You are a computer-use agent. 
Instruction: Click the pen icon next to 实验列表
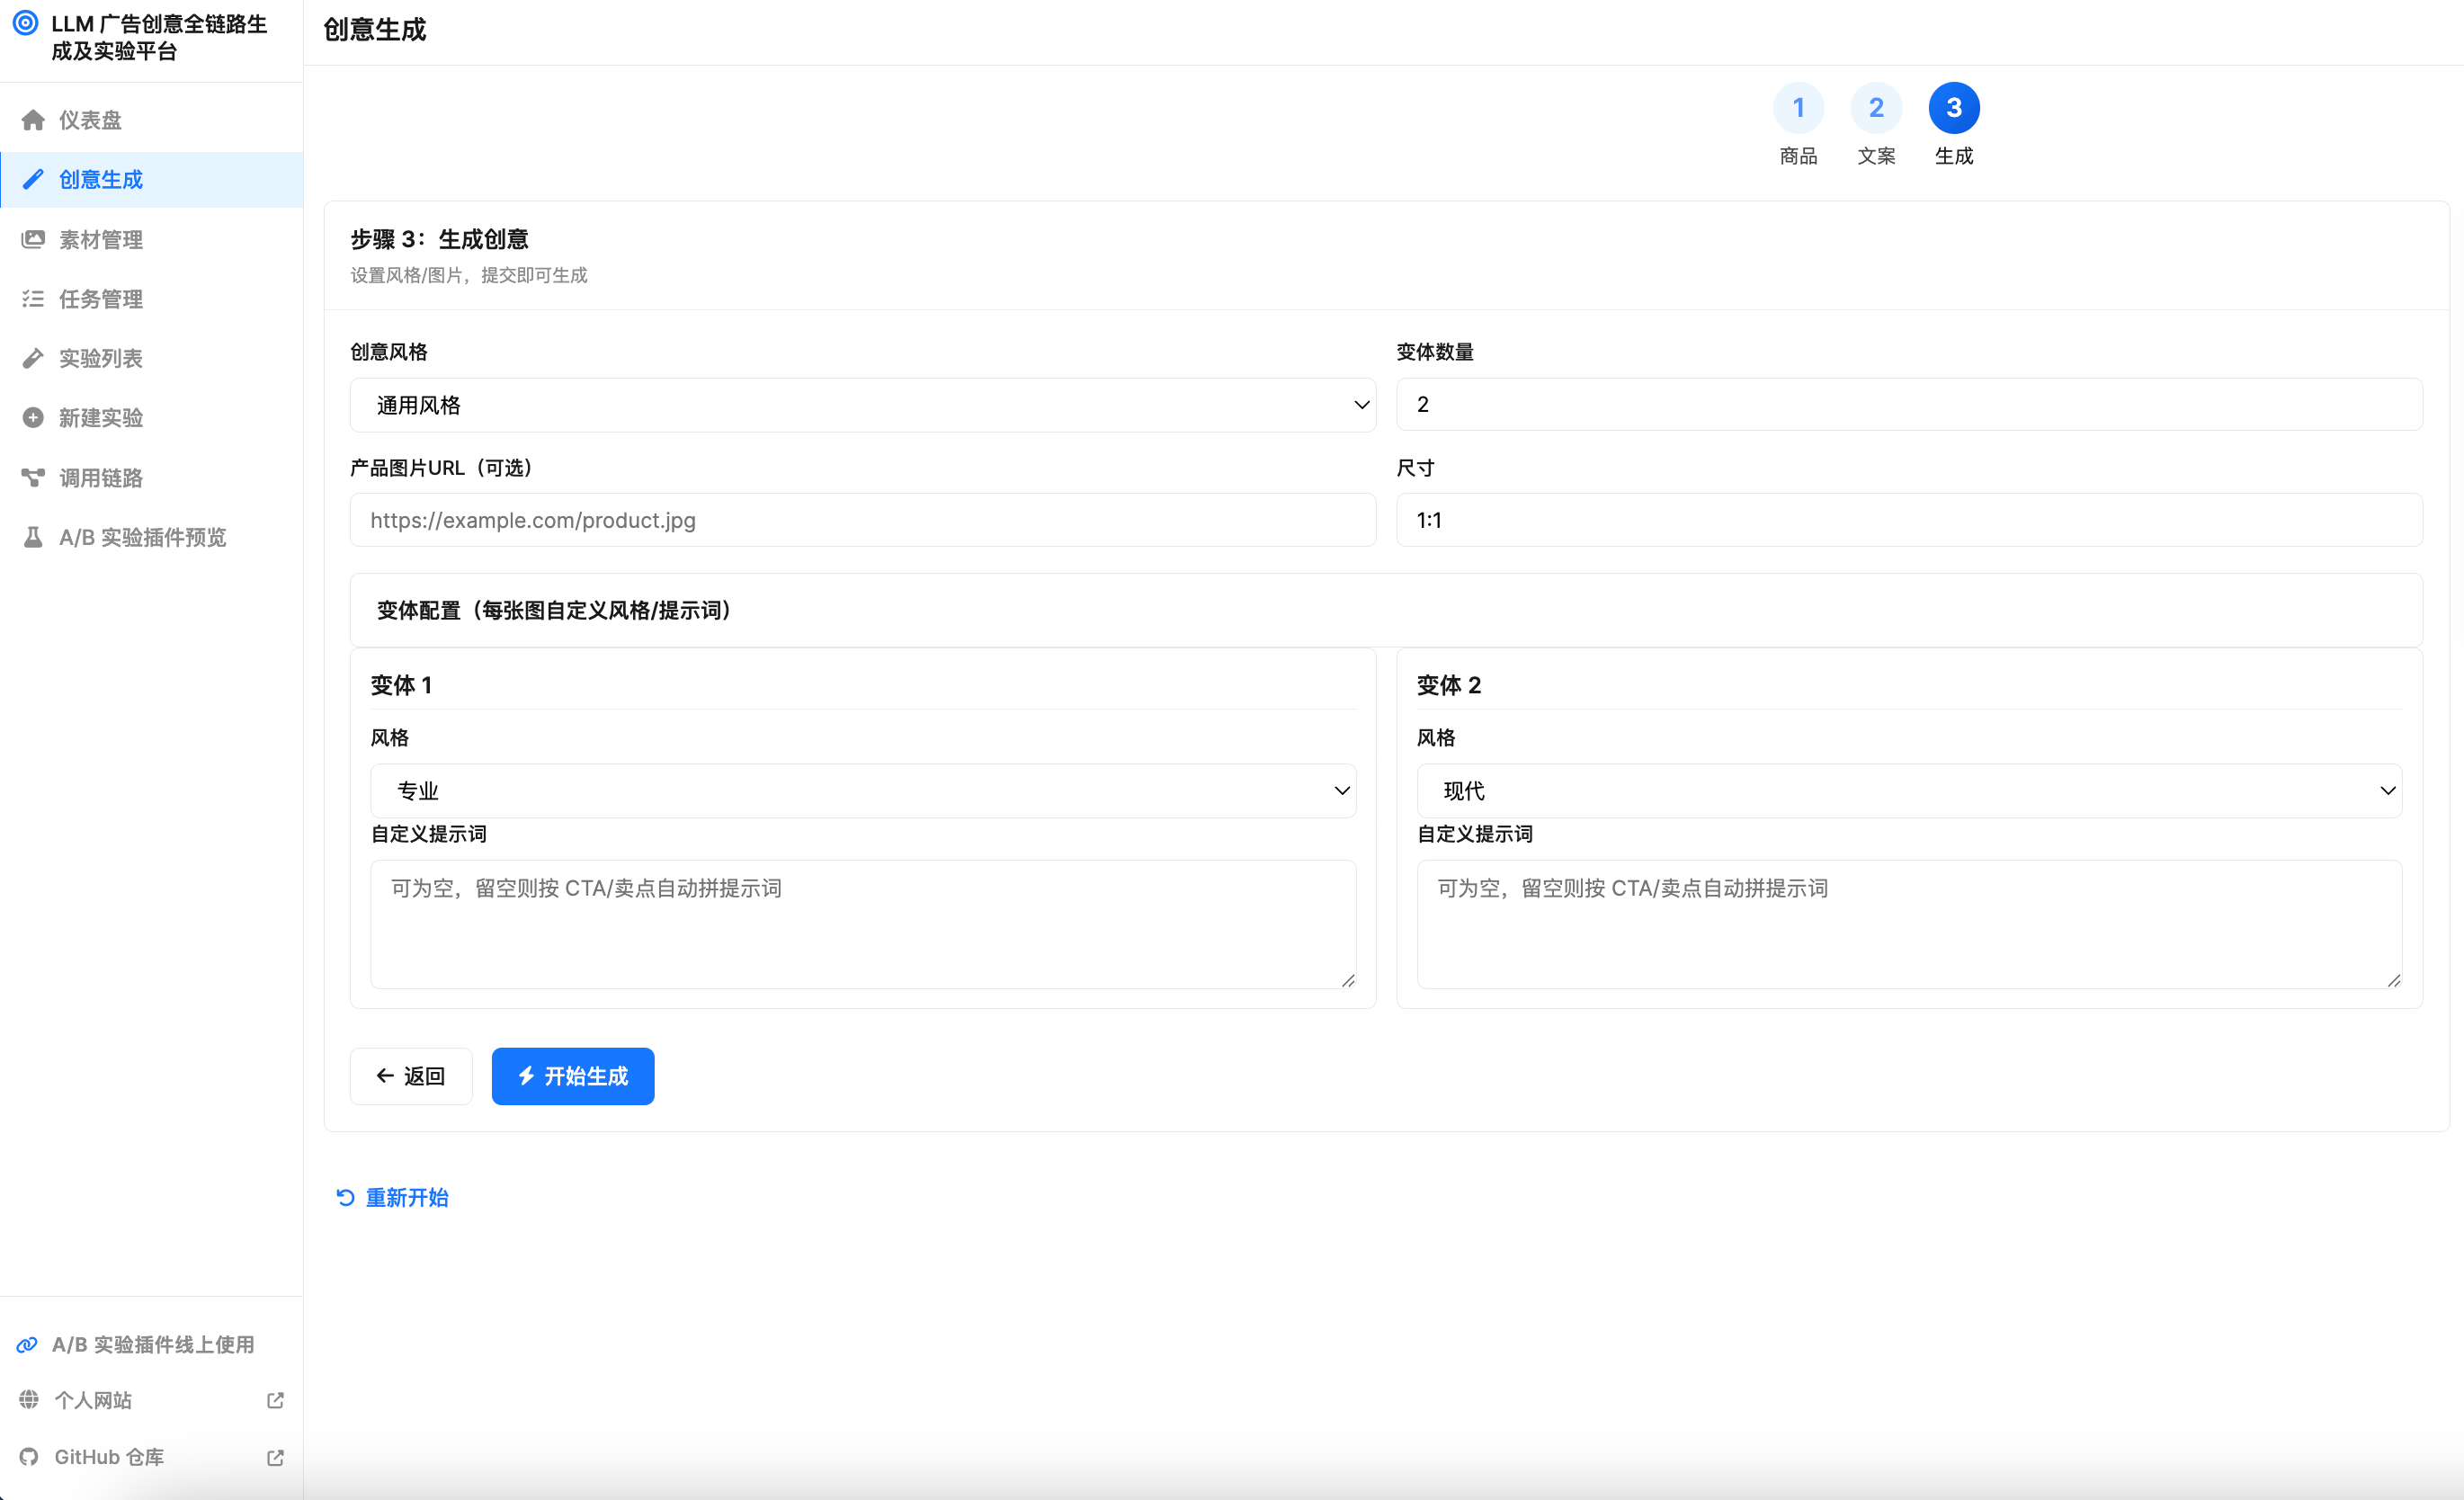pos(33,358)
